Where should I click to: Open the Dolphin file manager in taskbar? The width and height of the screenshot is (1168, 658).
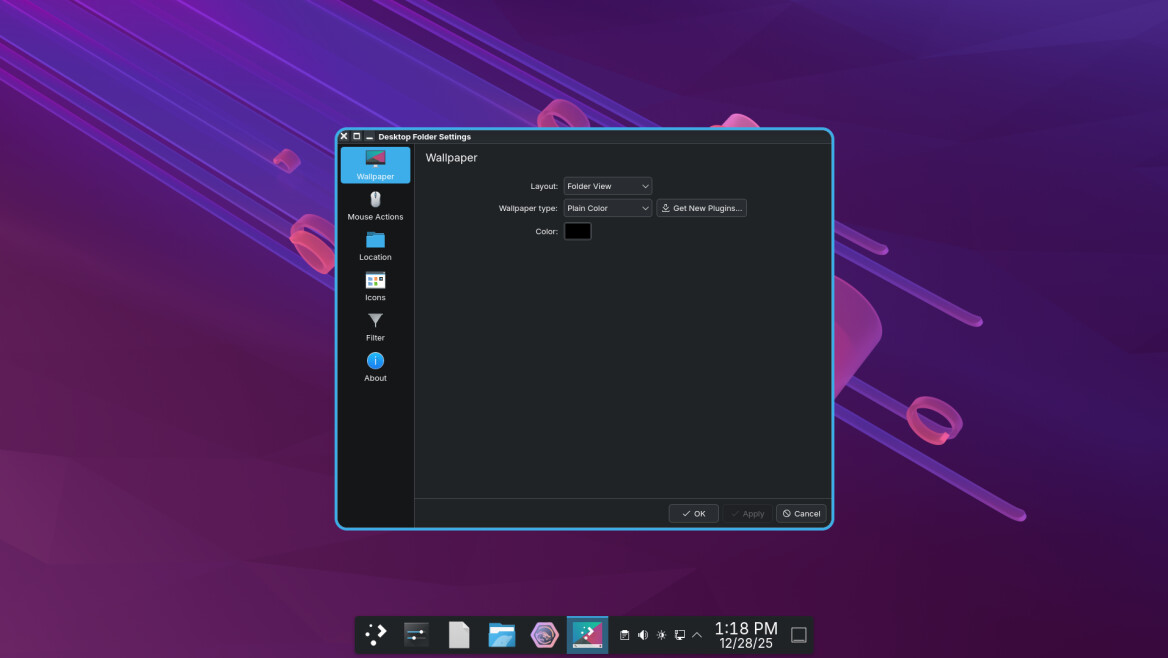[x=501, y=634]
